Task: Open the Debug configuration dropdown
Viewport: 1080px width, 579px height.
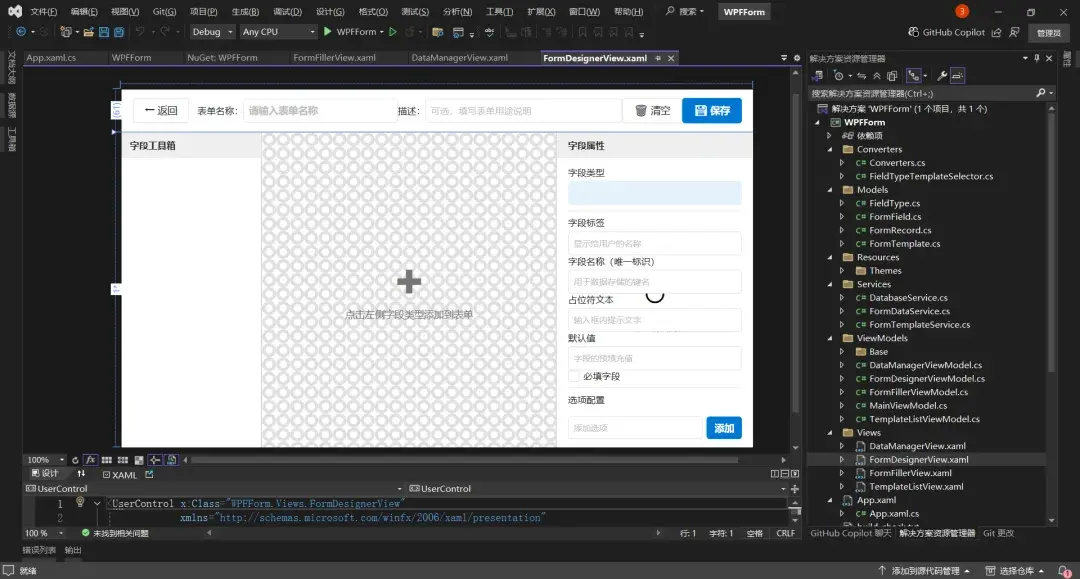Action: click(x=212, y=32)
